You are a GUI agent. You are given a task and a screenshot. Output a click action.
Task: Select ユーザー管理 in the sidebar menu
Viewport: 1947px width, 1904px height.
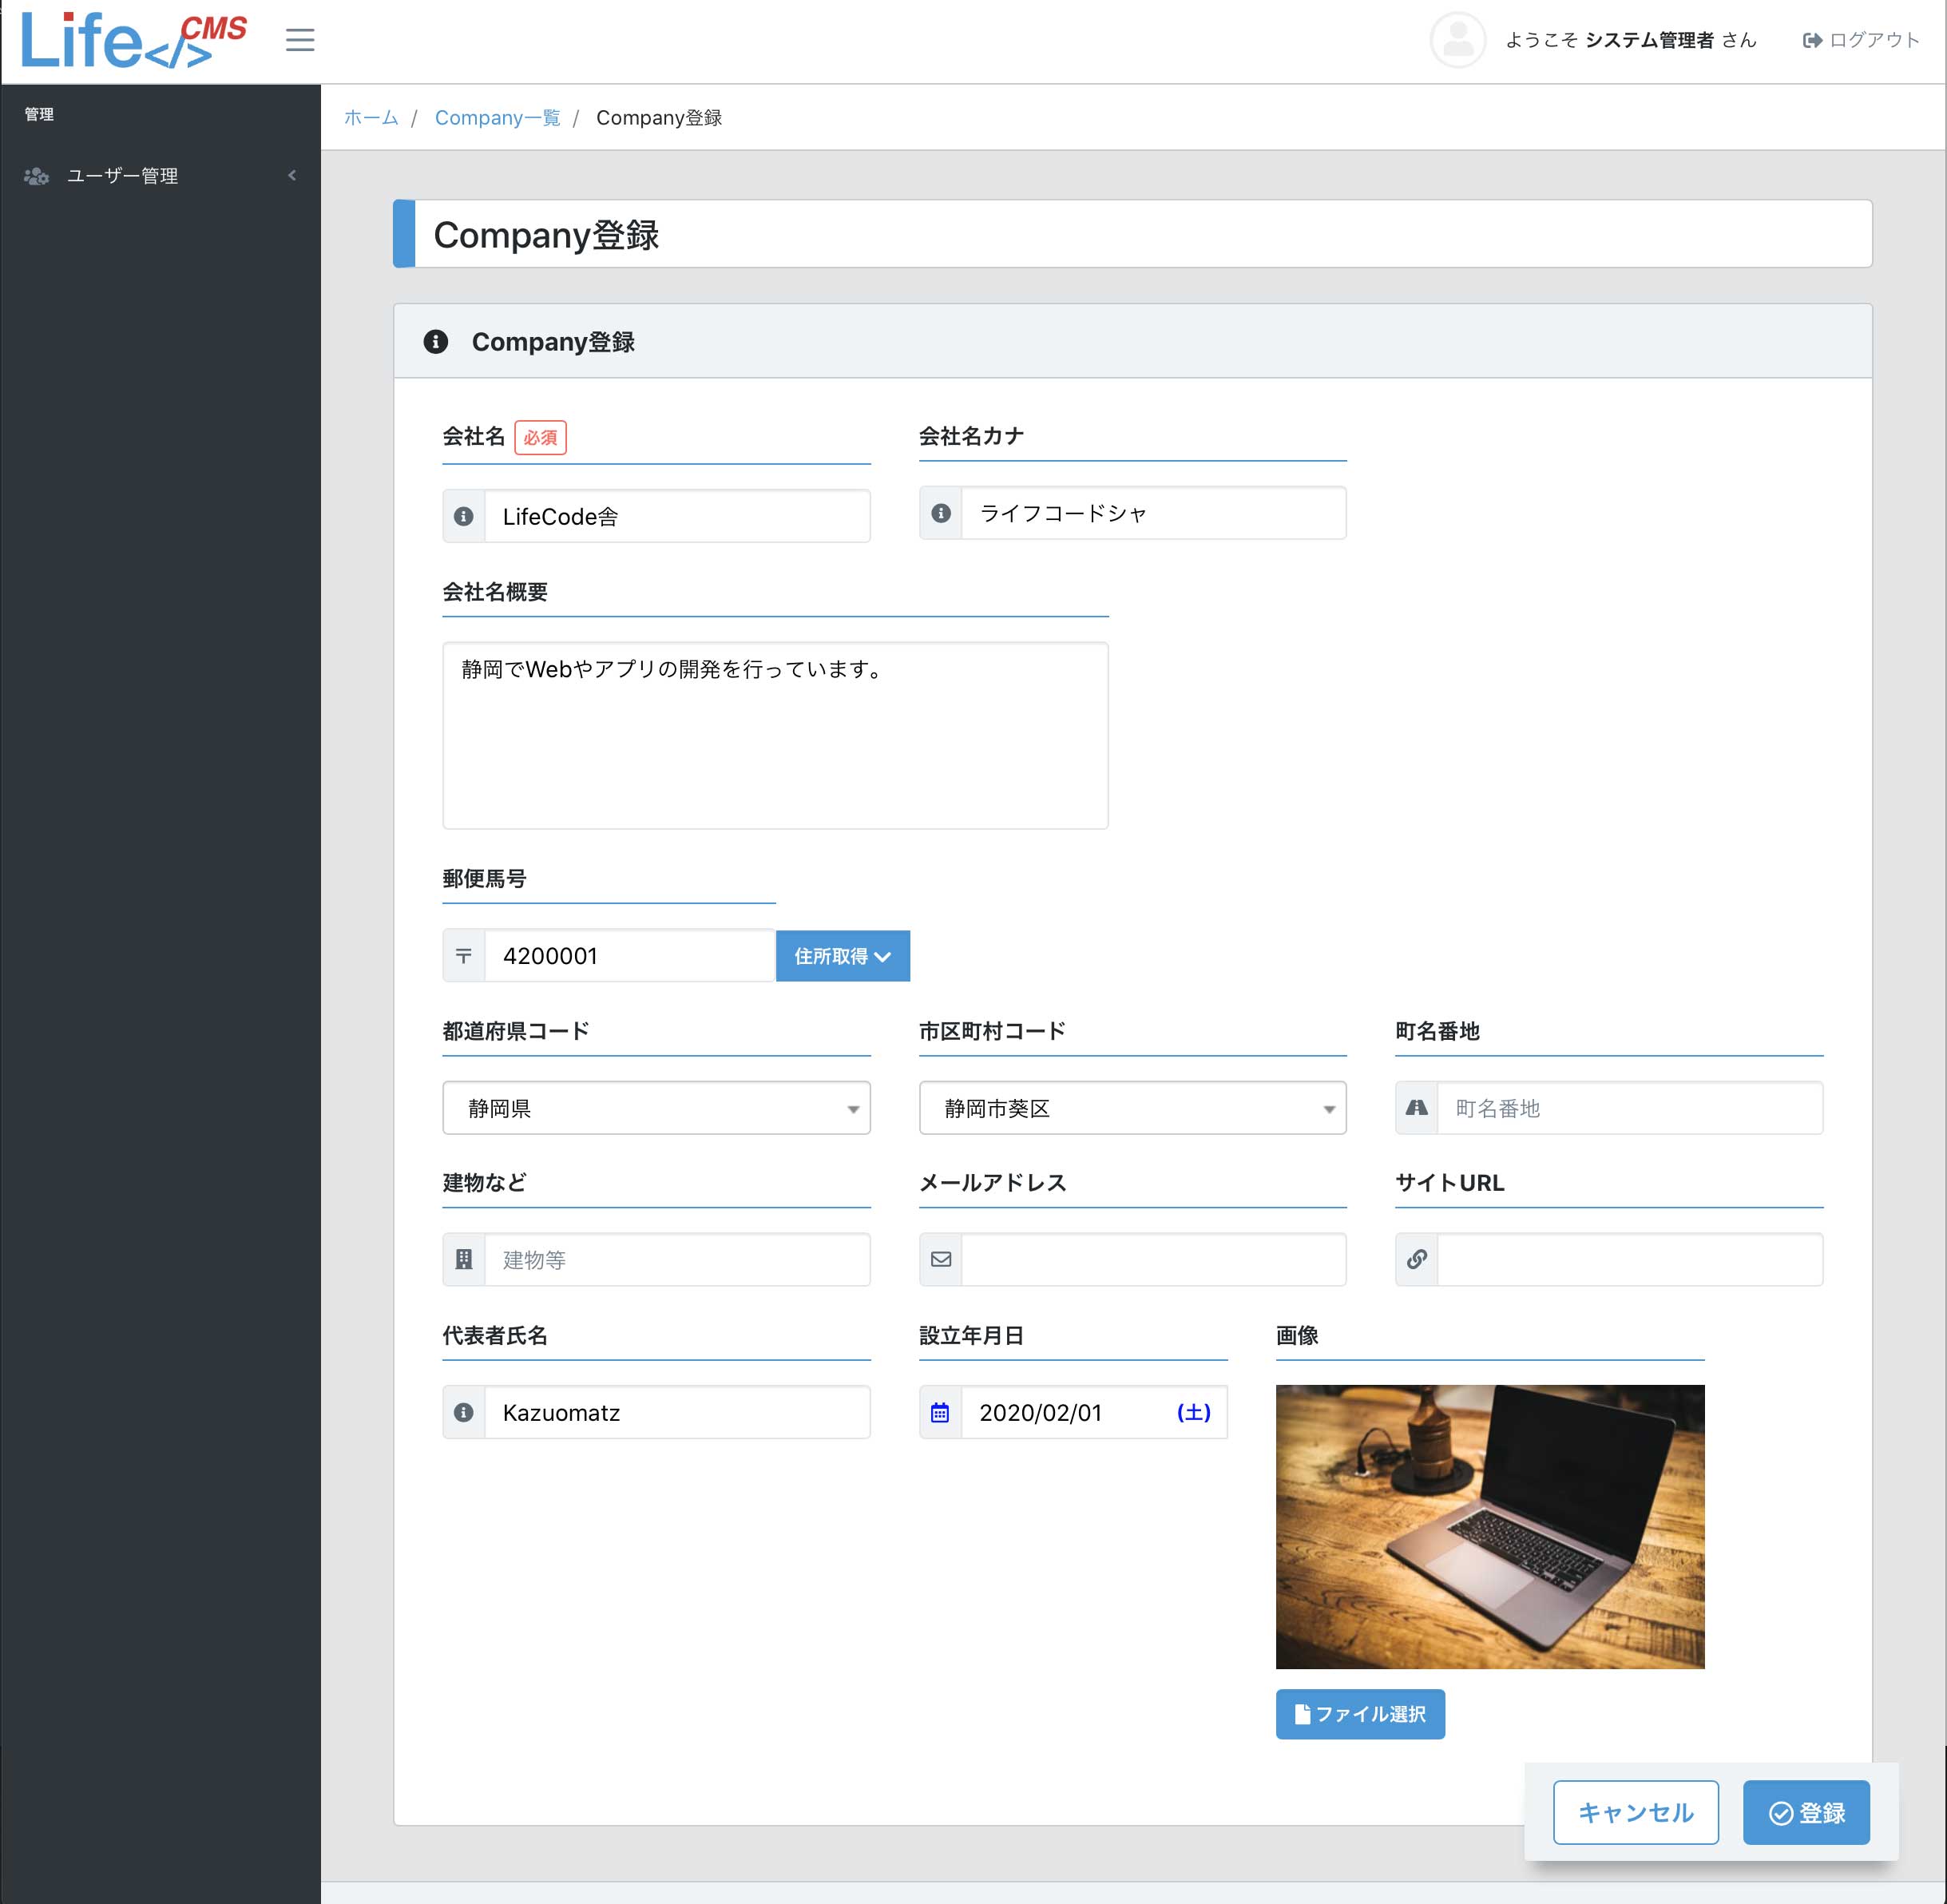click(x=122, y=175)
